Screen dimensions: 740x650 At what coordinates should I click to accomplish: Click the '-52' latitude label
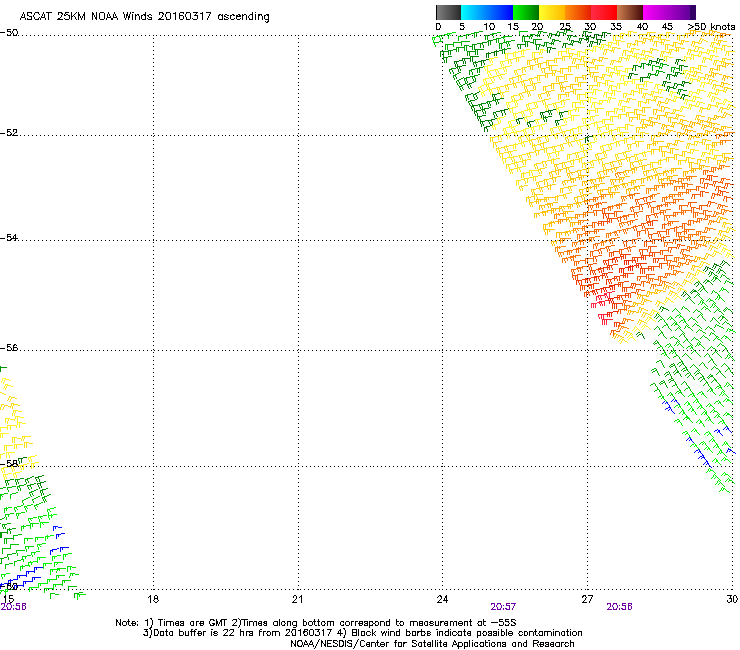pyautogui.click(x=9, y=133)
